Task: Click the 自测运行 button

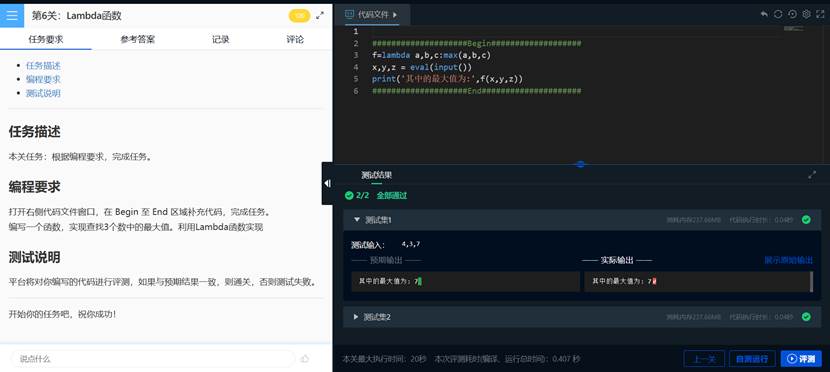Action: [x=752, y=359]
